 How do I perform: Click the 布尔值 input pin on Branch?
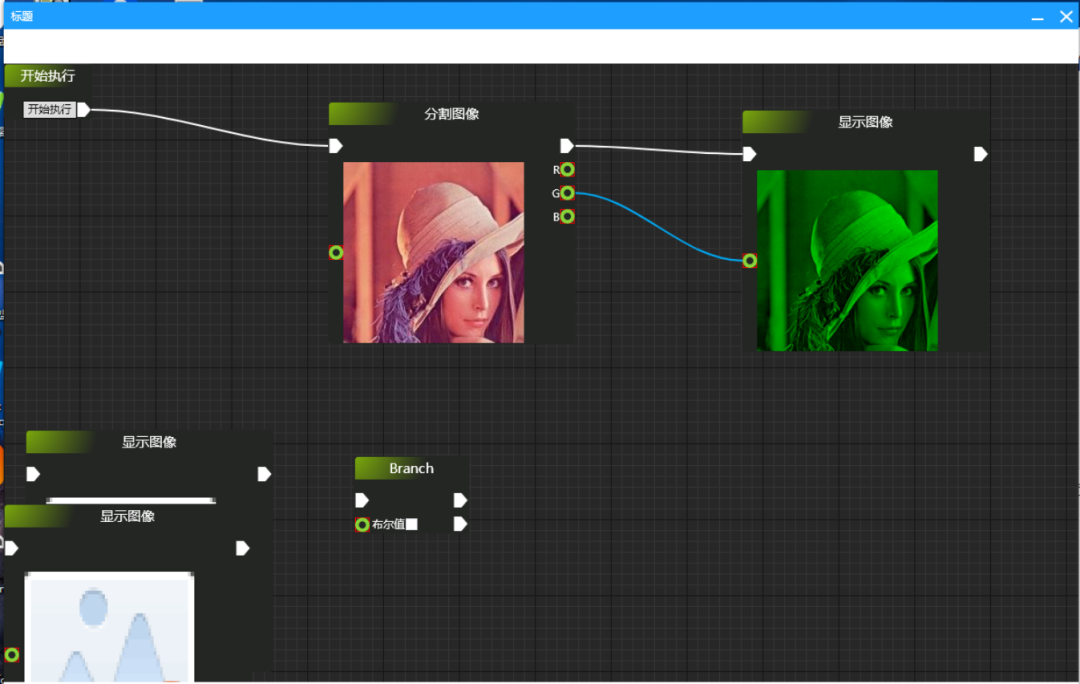(362, 524)
